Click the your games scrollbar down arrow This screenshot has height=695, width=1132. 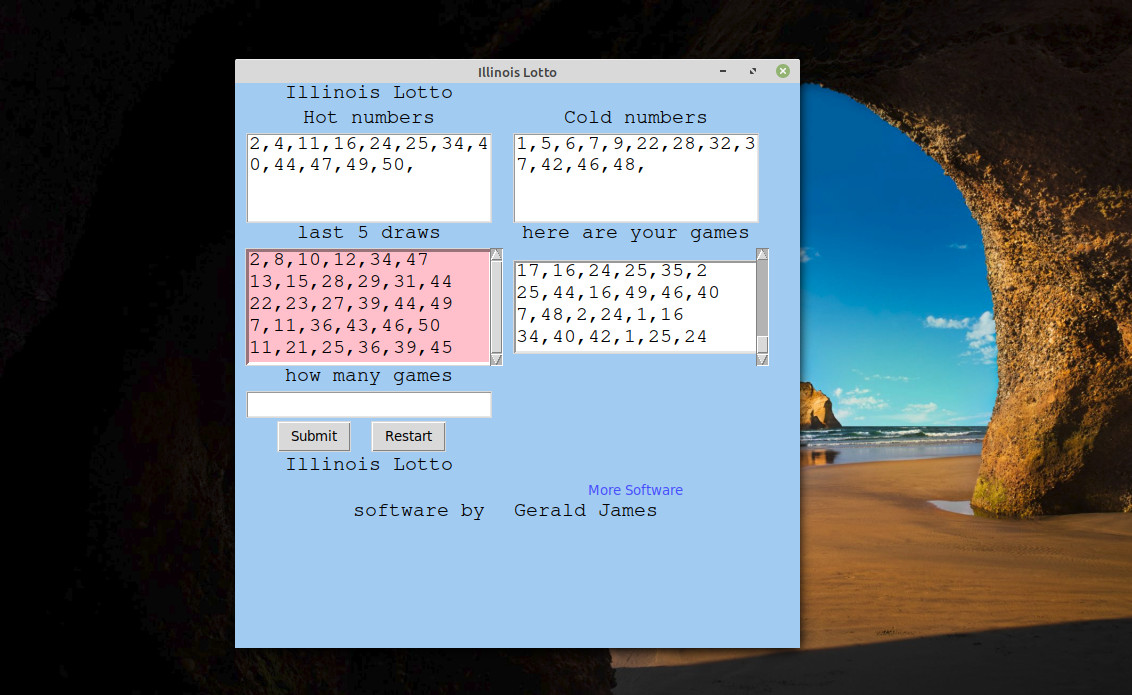click(762, 359)
